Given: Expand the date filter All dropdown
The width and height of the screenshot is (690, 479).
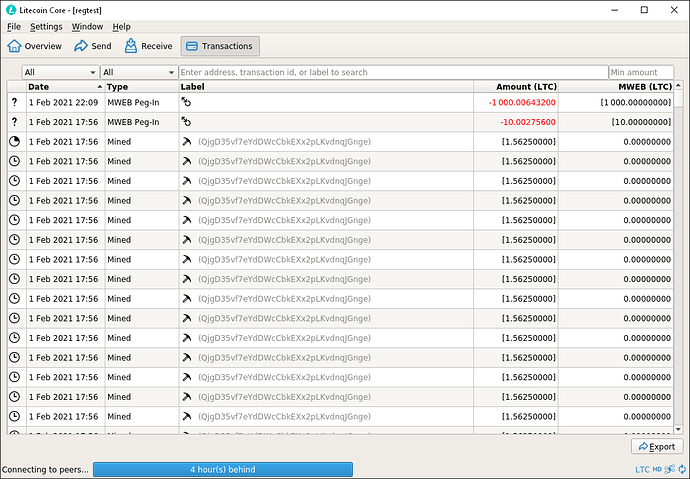Looking at the screenshot, I should click(x=60, y=72).
